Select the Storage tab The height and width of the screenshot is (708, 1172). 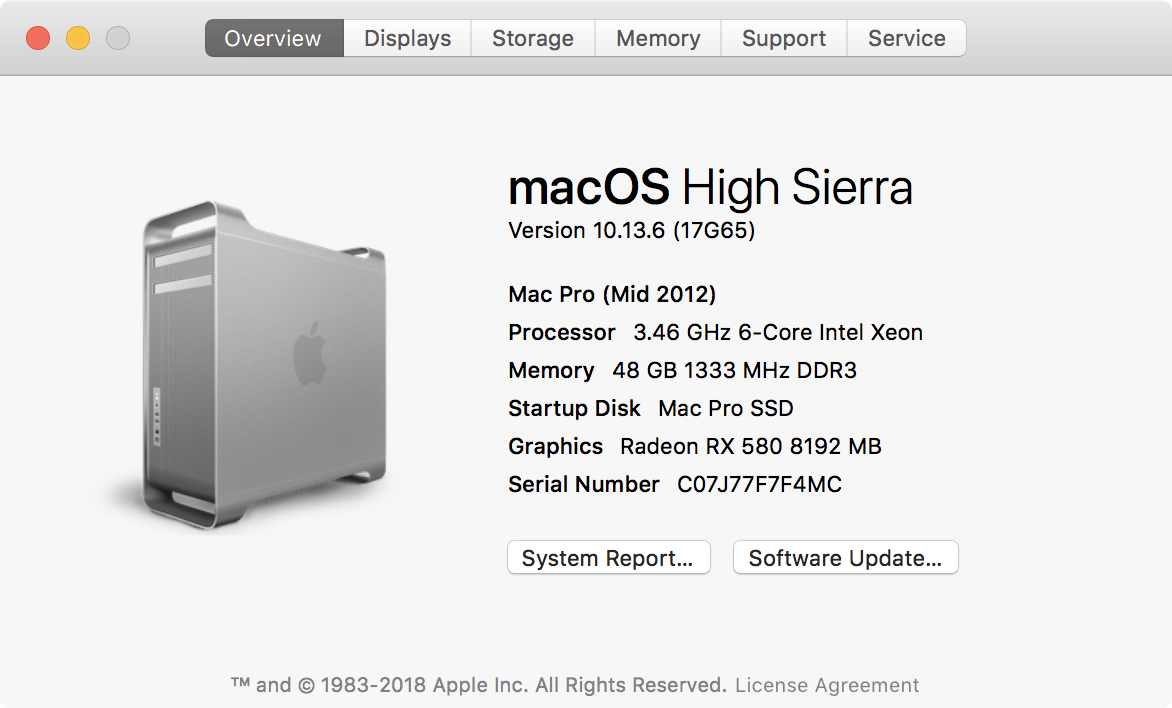click(x=533, y=39)
